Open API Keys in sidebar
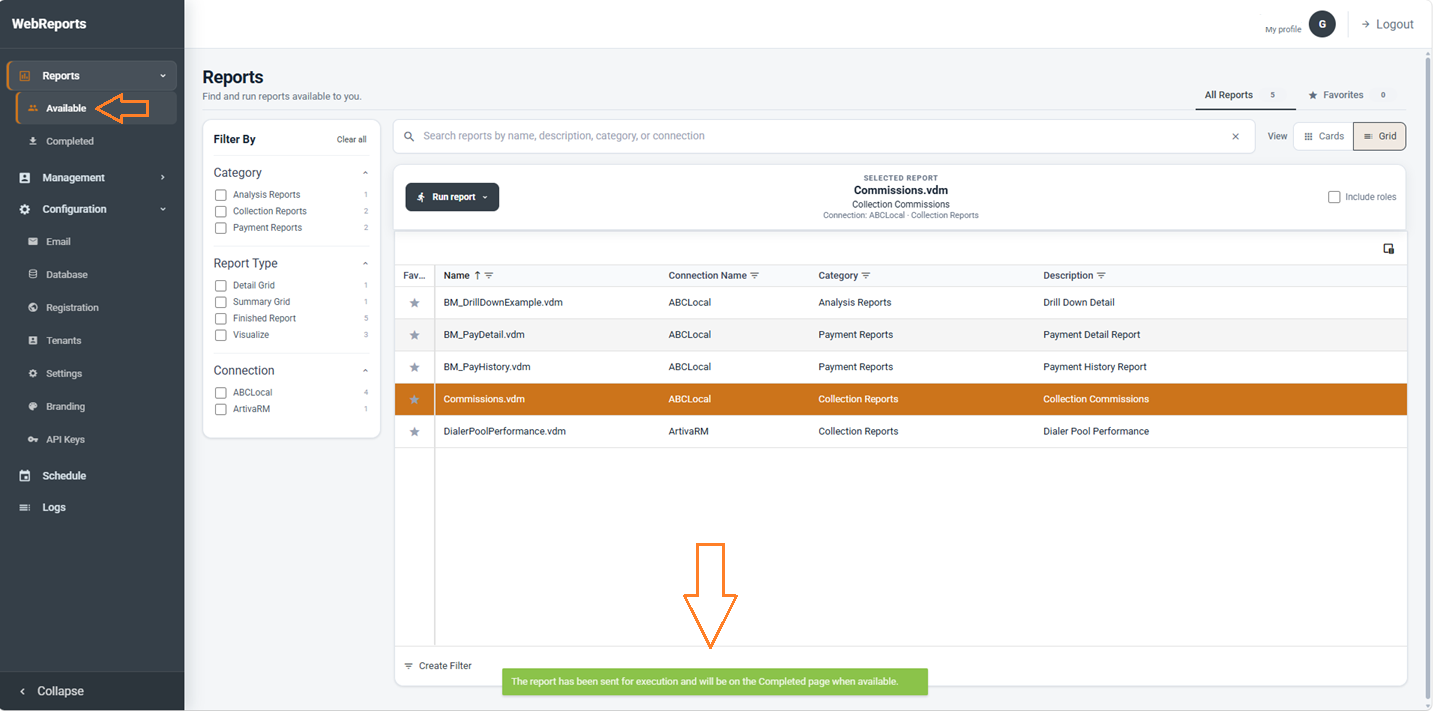Image resolution: width=1434 pixels, height=711 pixels. tap(66, 440)
